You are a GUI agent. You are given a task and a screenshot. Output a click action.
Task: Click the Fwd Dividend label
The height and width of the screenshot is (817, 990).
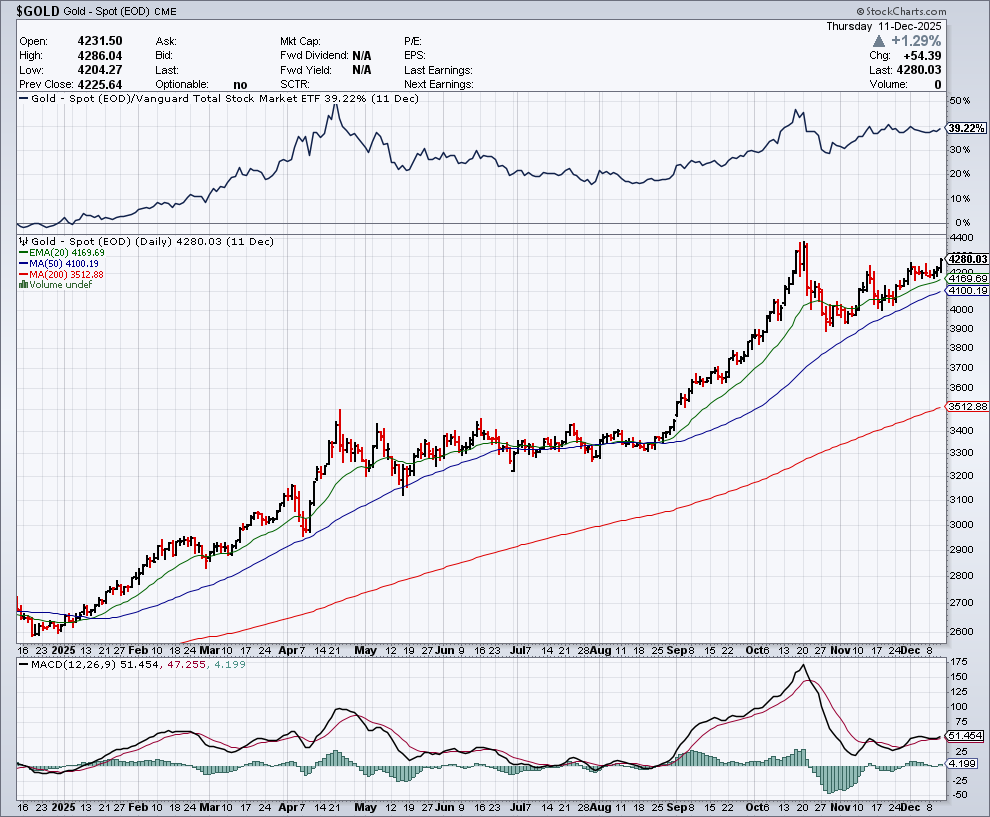pyautogui.click(x=314, y=56)
